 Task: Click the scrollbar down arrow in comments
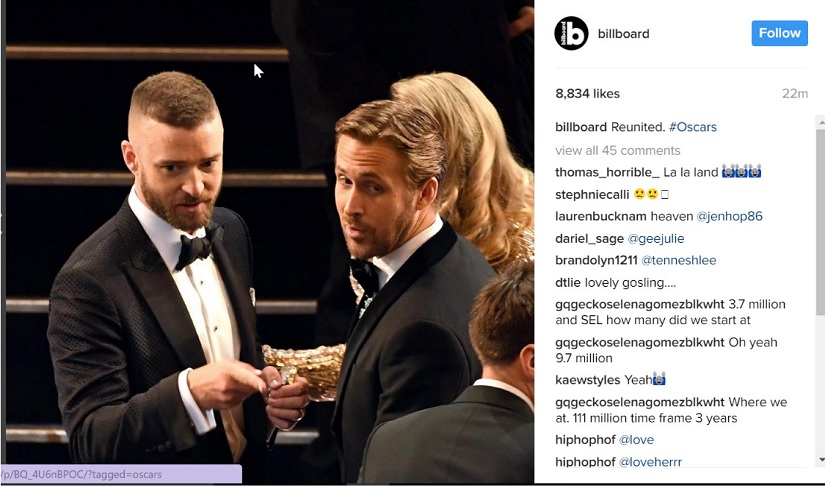pos(820,460)
